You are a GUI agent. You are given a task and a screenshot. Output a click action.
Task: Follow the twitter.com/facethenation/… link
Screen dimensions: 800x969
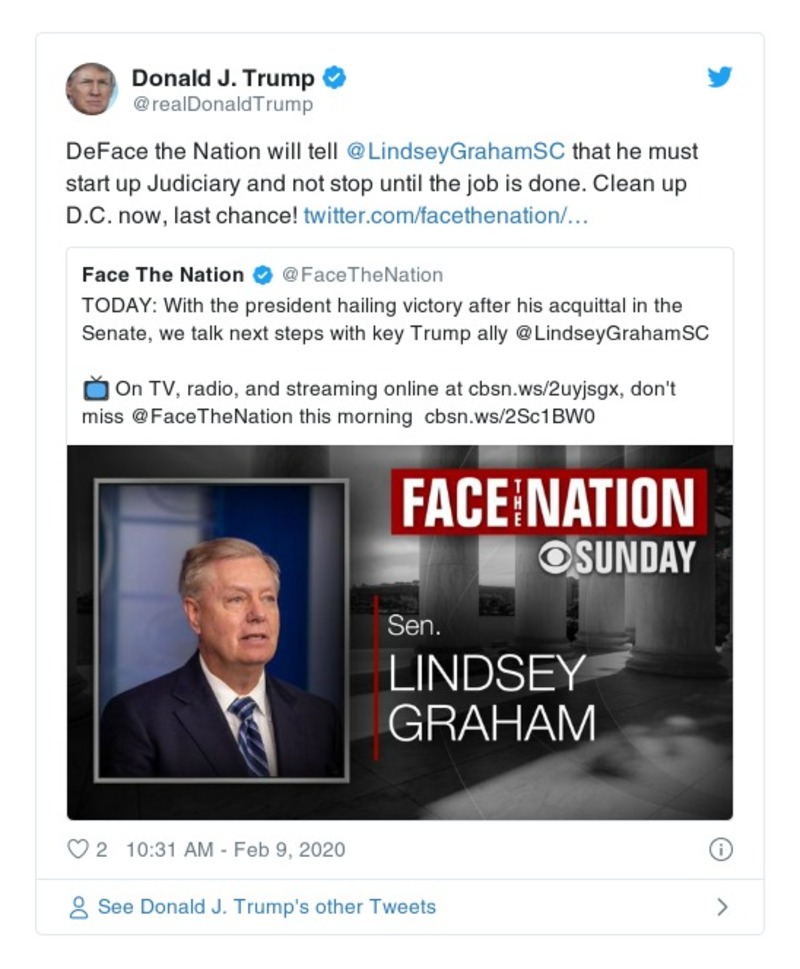446,214
